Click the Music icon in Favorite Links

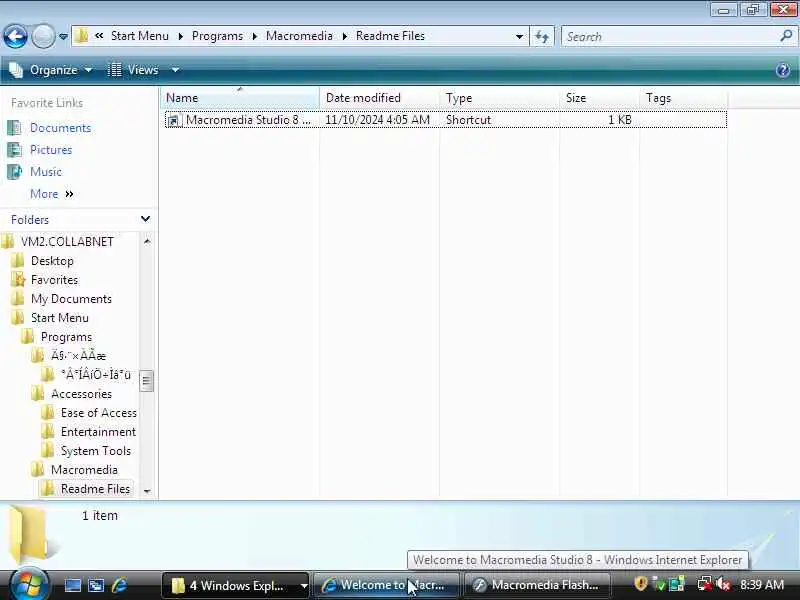coord(14,172)
